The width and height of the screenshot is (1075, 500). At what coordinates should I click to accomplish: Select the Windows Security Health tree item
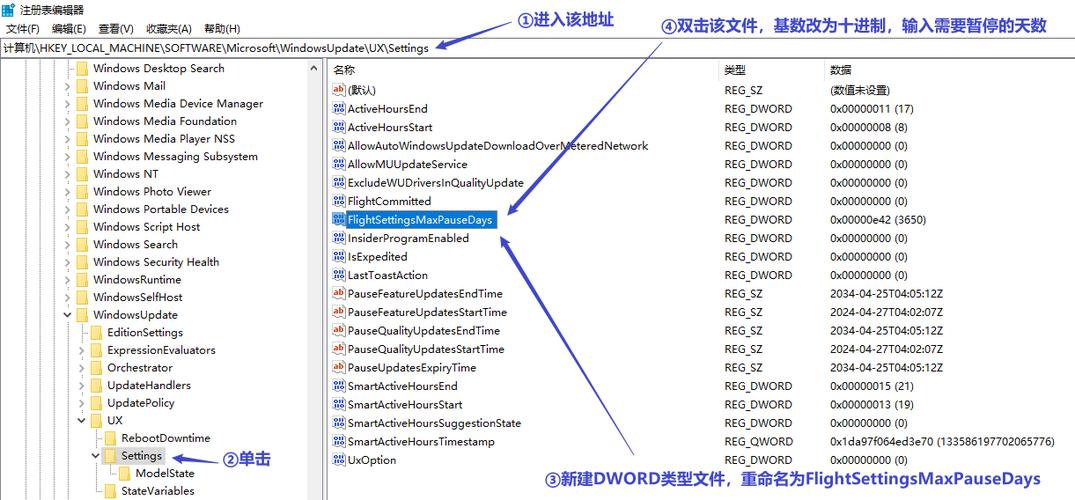156,262
